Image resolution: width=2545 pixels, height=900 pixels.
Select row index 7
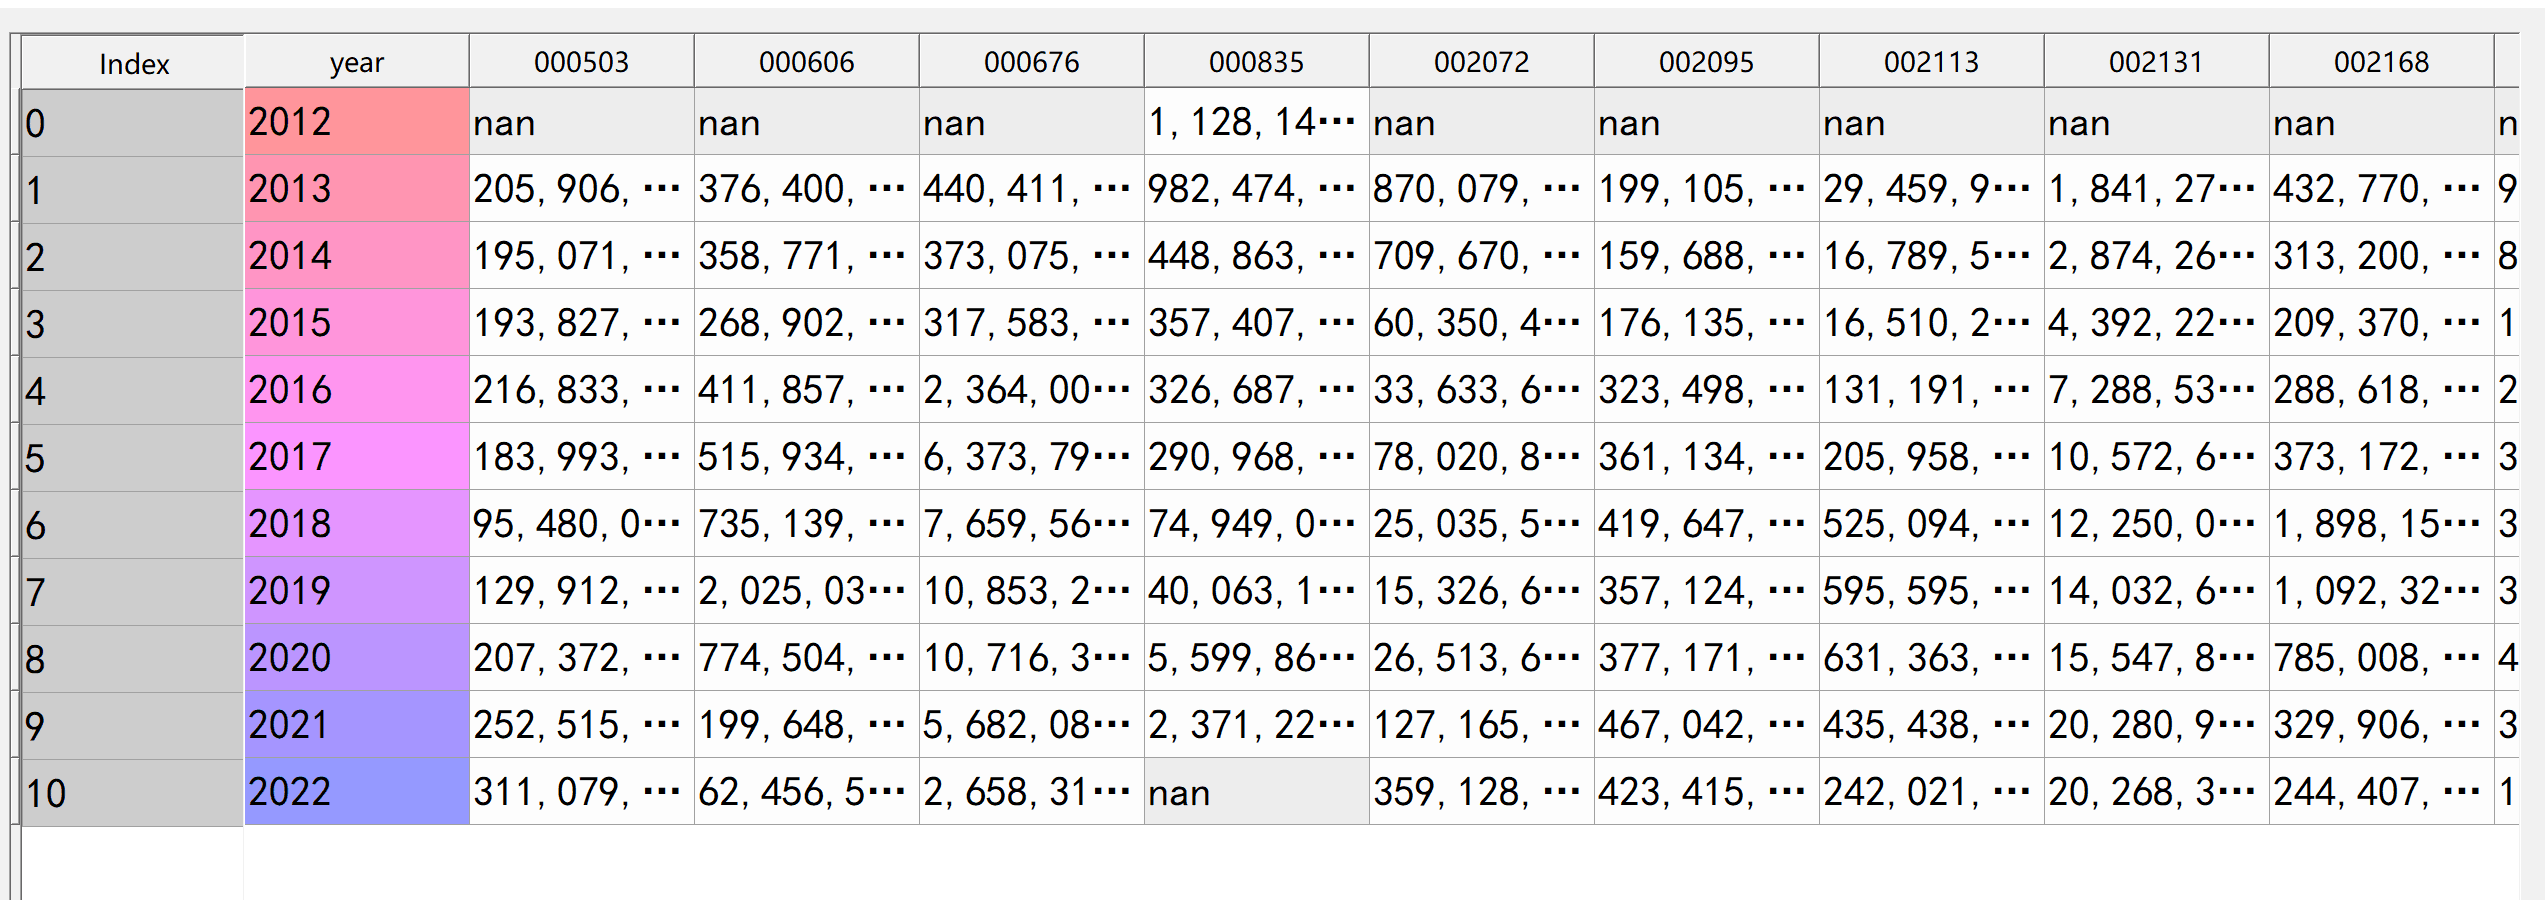click(x=133, y=591)
